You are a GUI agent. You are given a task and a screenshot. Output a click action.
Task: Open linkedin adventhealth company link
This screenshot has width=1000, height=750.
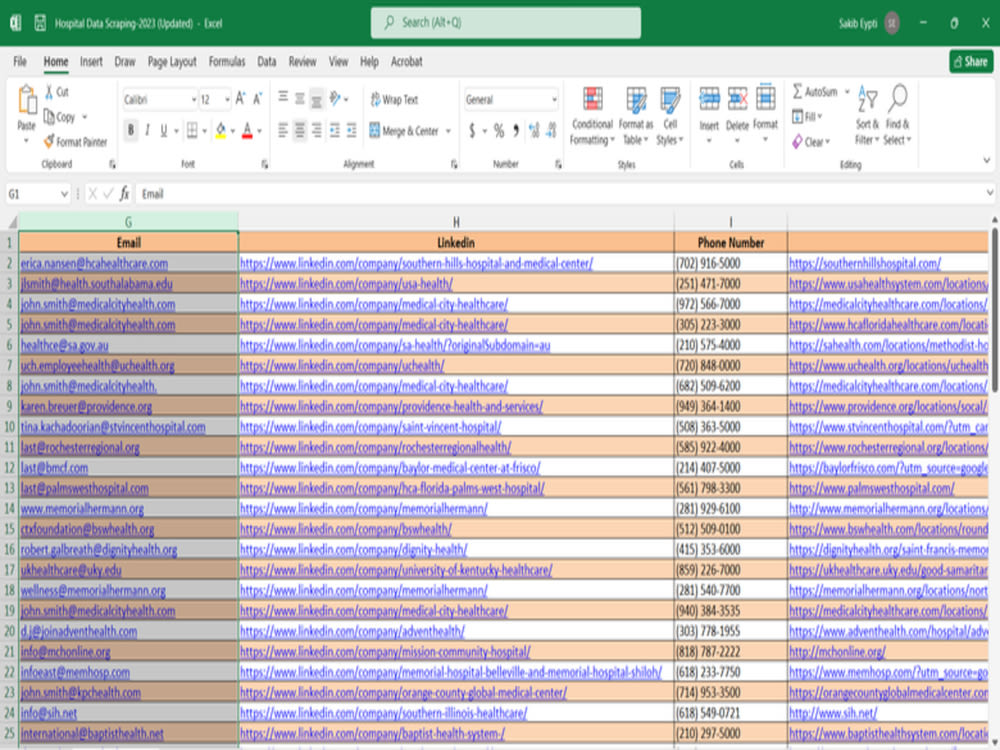point(352,631)
